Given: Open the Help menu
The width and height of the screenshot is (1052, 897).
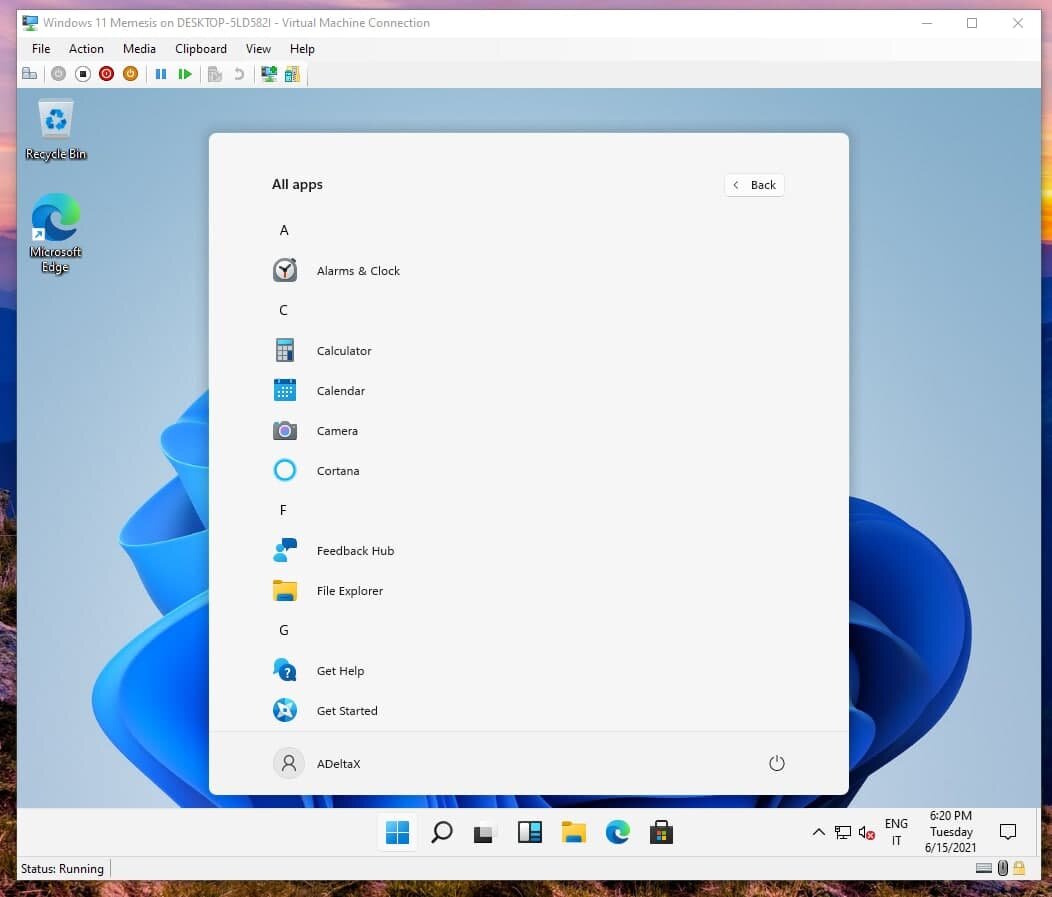Looking at the screenshot, I should click(x=302, y=49).
